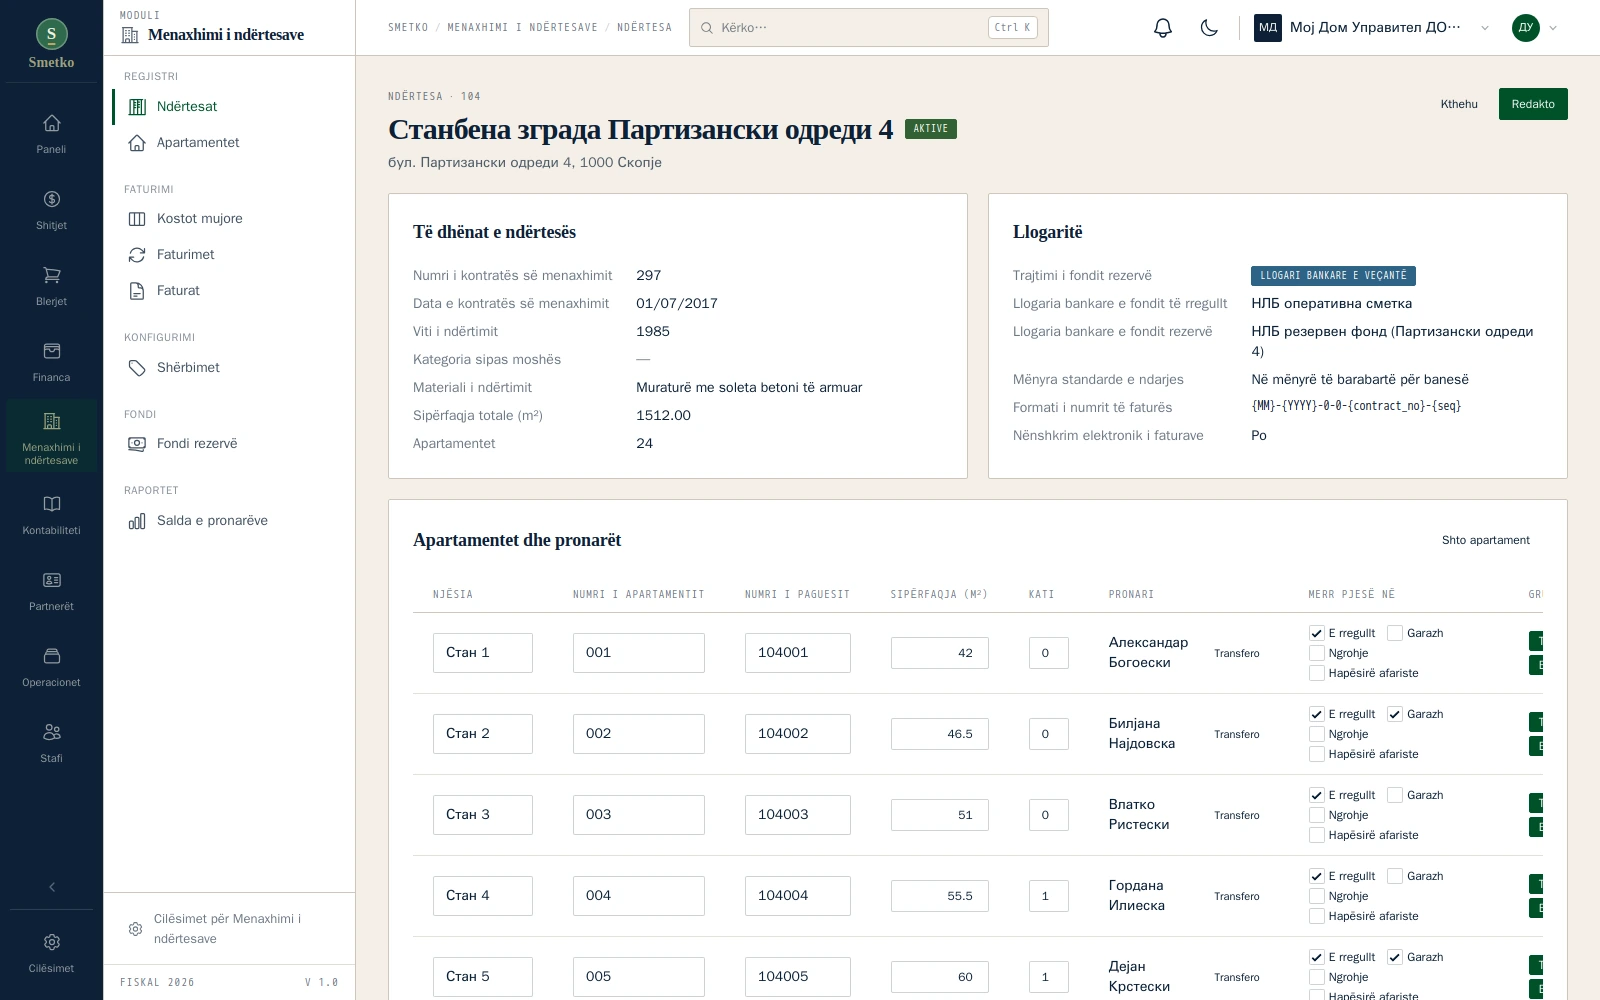Open Salda e pronarëve report
The height and width of the screenshot is (1000, 1600).
(x=229, y=521)
